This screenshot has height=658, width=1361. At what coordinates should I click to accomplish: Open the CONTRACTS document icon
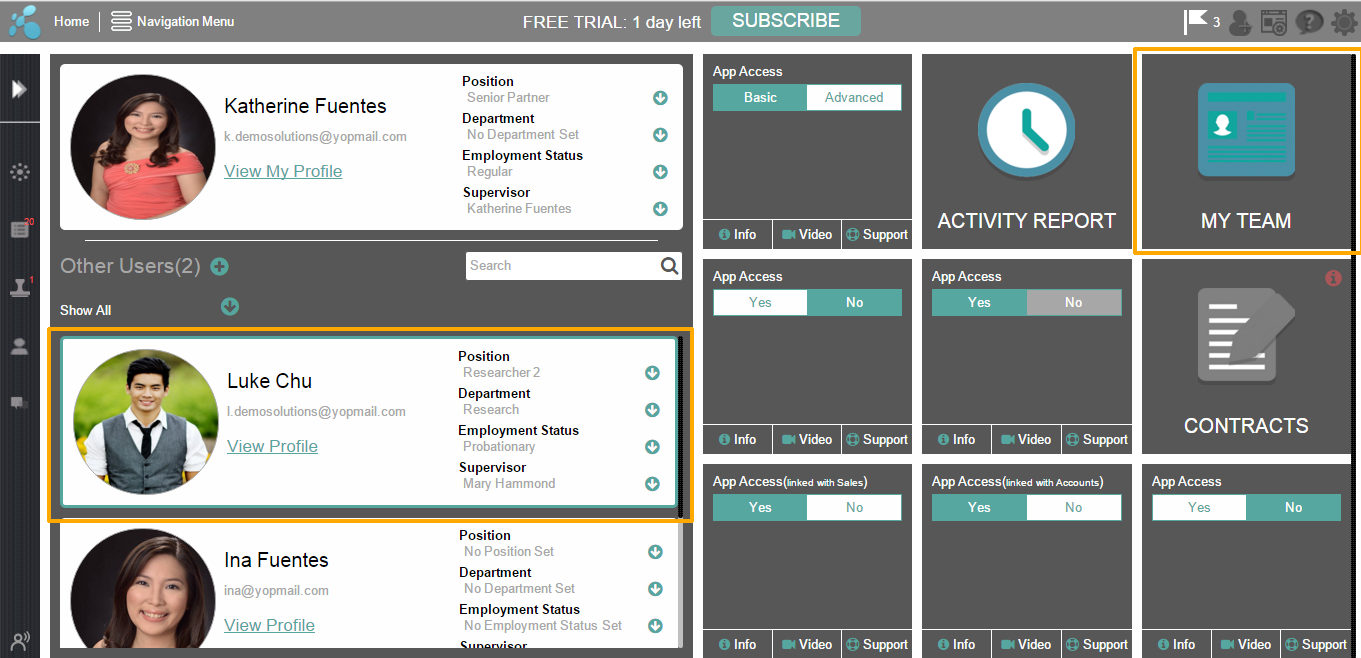[x=1246, y=336]
